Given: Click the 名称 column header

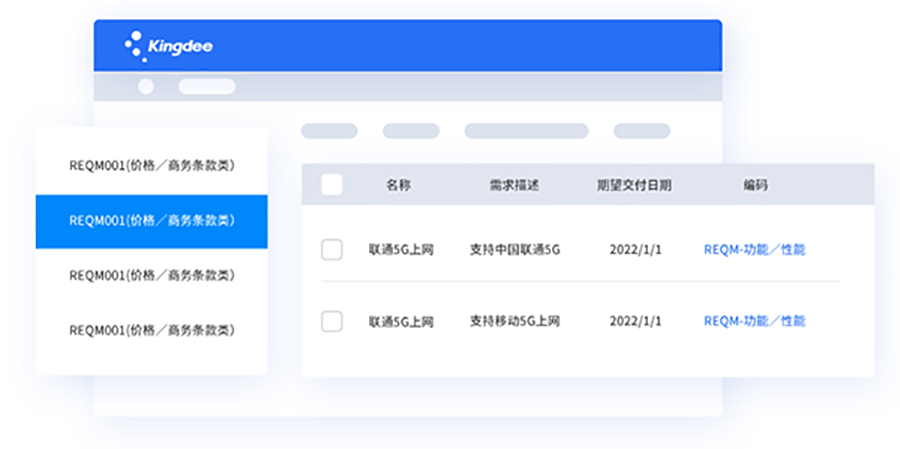Looking at the screenshot, I should [398, 185].
